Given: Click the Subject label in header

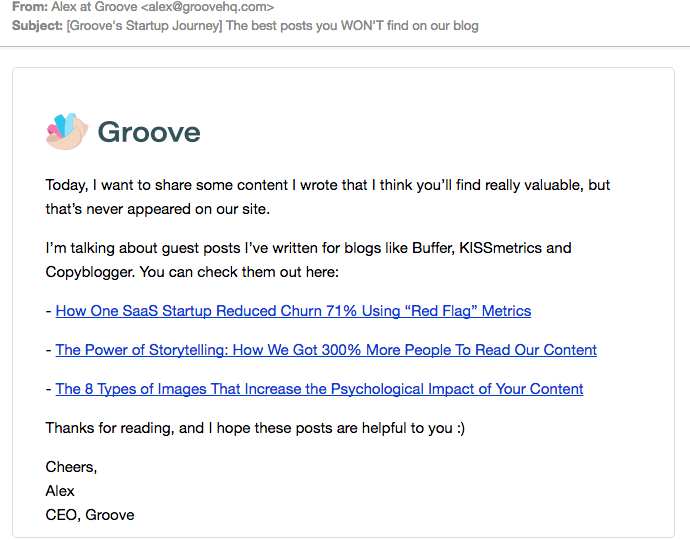Looking at the screenshot, I should [37, 25].
